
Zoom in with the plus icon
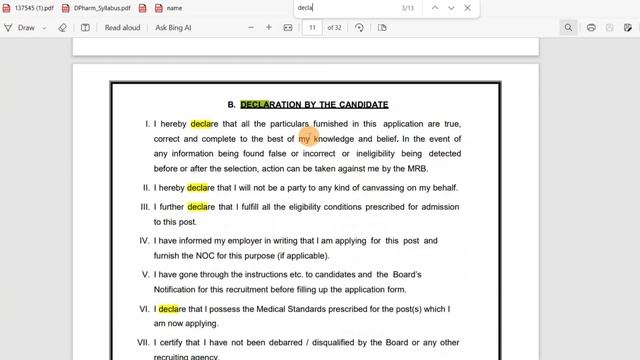(269, 27)
